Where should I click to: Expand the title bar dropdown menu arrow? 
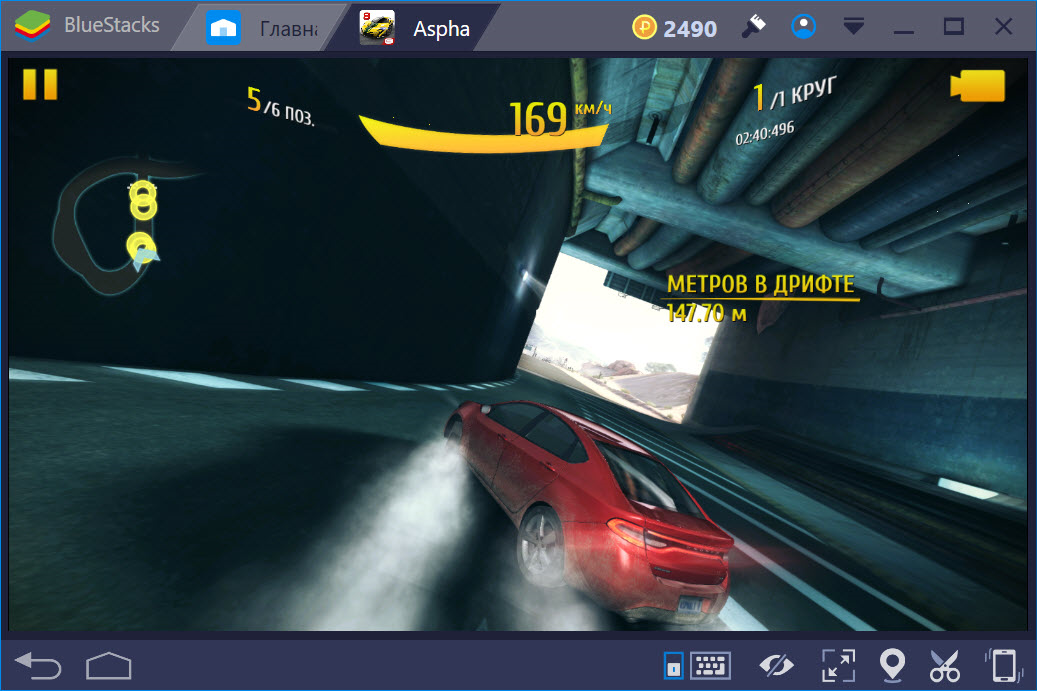(853, 27)
